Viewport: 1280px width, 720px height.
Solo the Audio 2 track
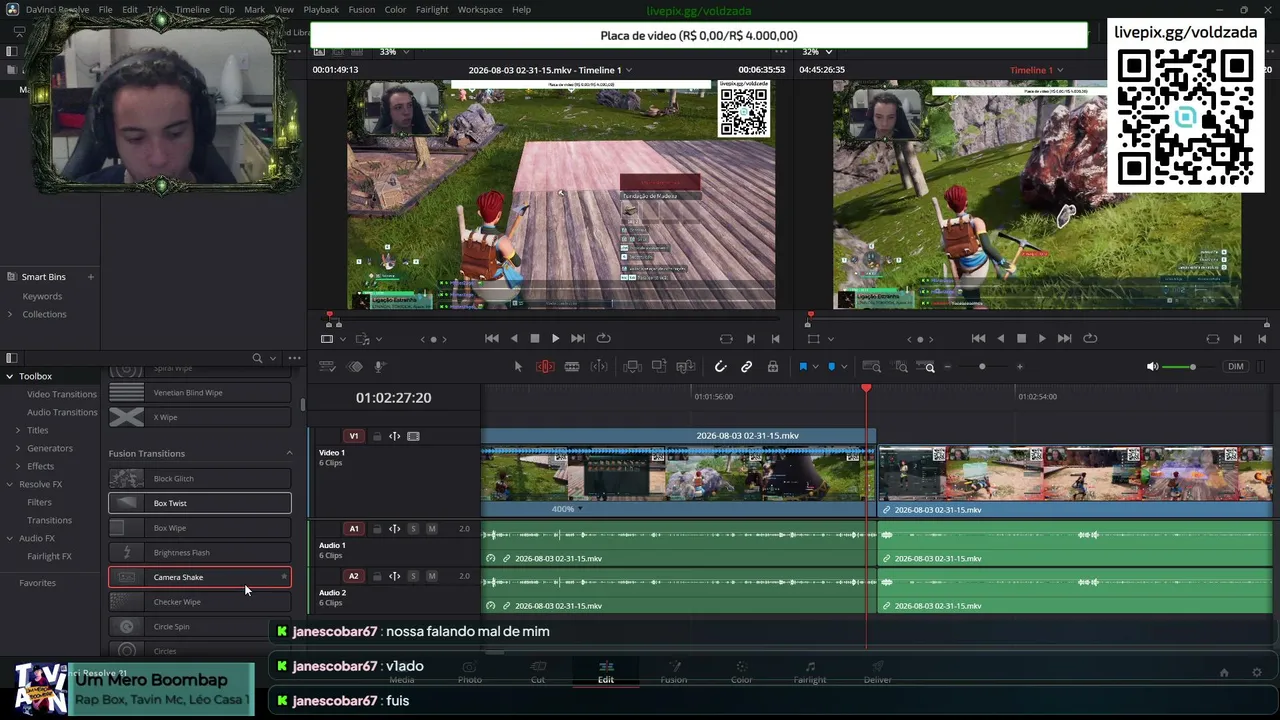coord(413,577)
